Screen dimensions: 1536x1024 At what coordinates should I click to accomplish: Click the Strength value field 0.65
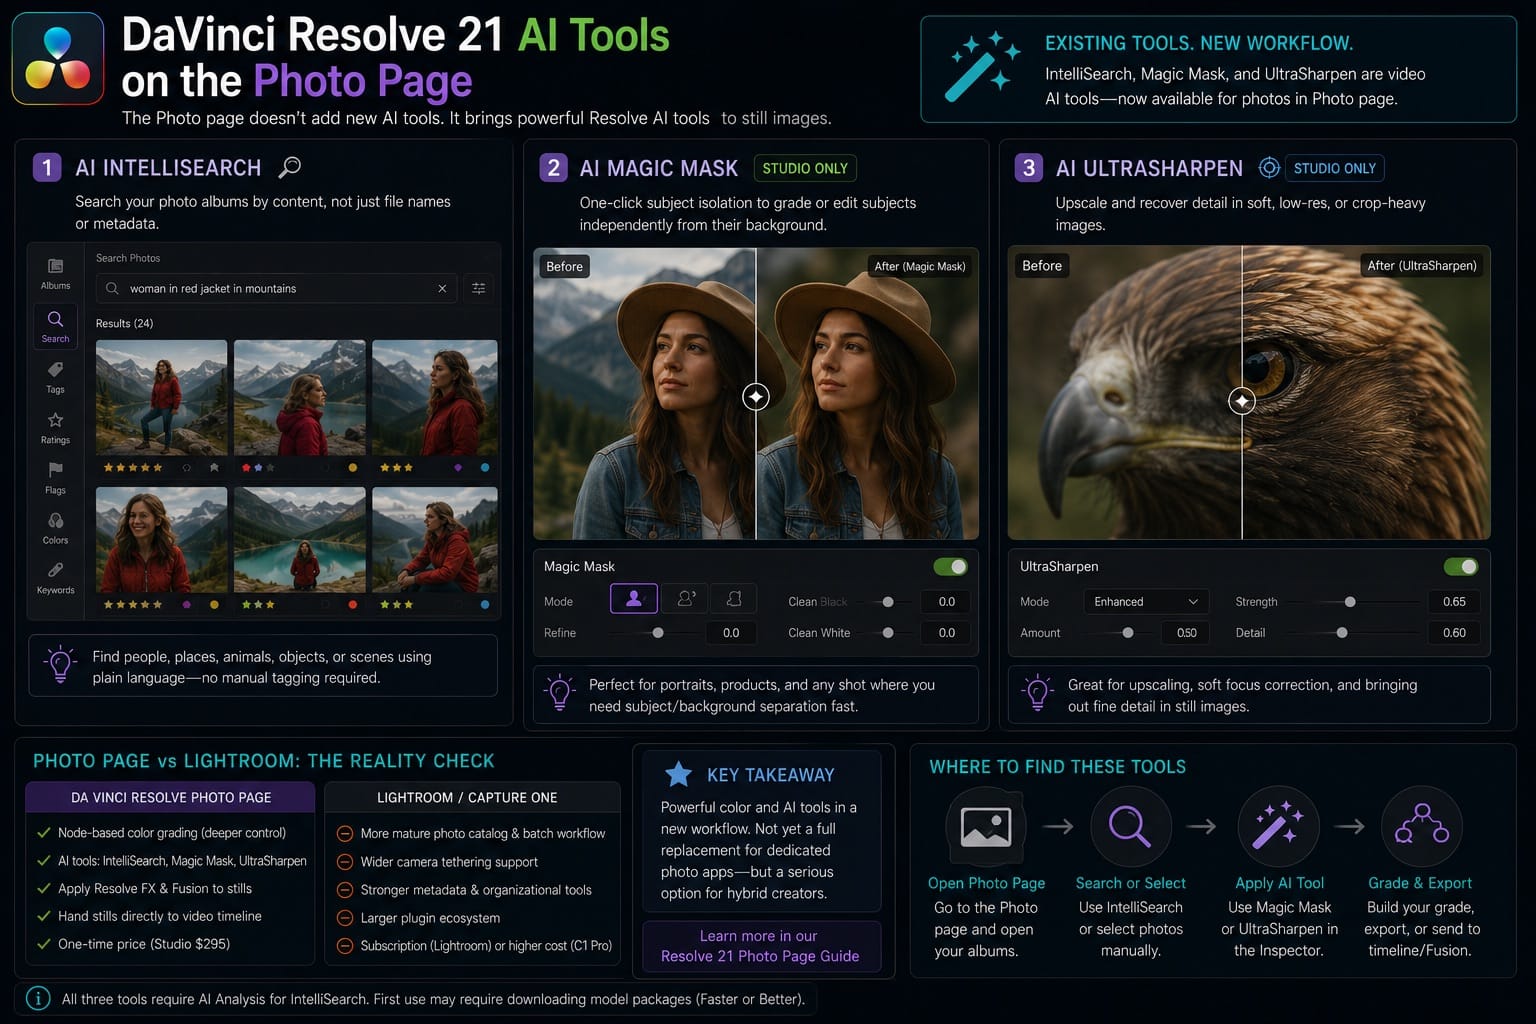tap(1454, 602)
